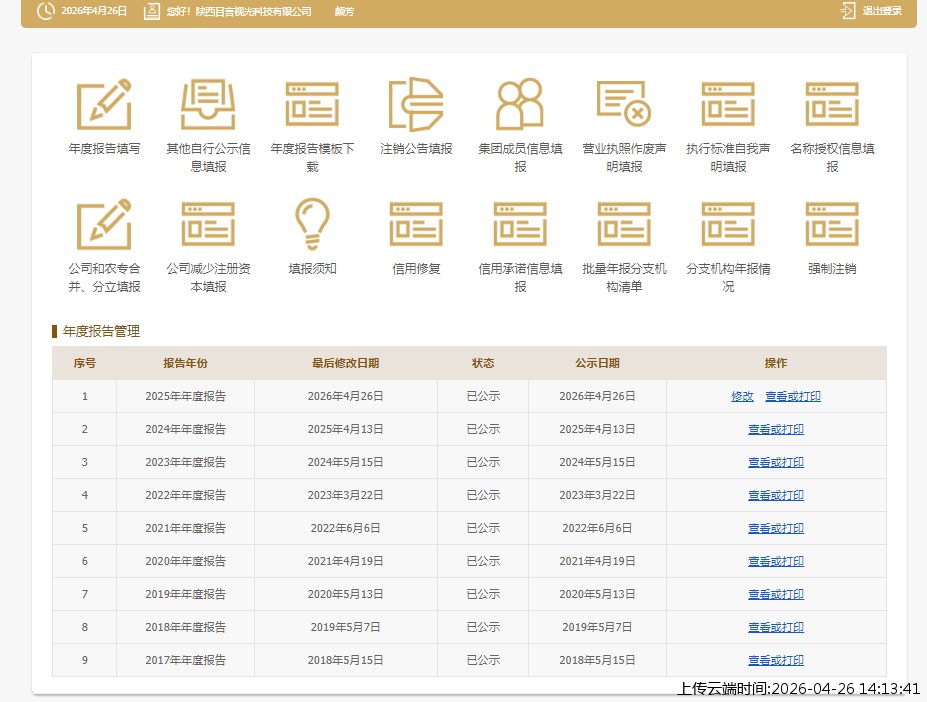
Task: Click 退出登录 in the top bar
Action: [x=880, y=11]
